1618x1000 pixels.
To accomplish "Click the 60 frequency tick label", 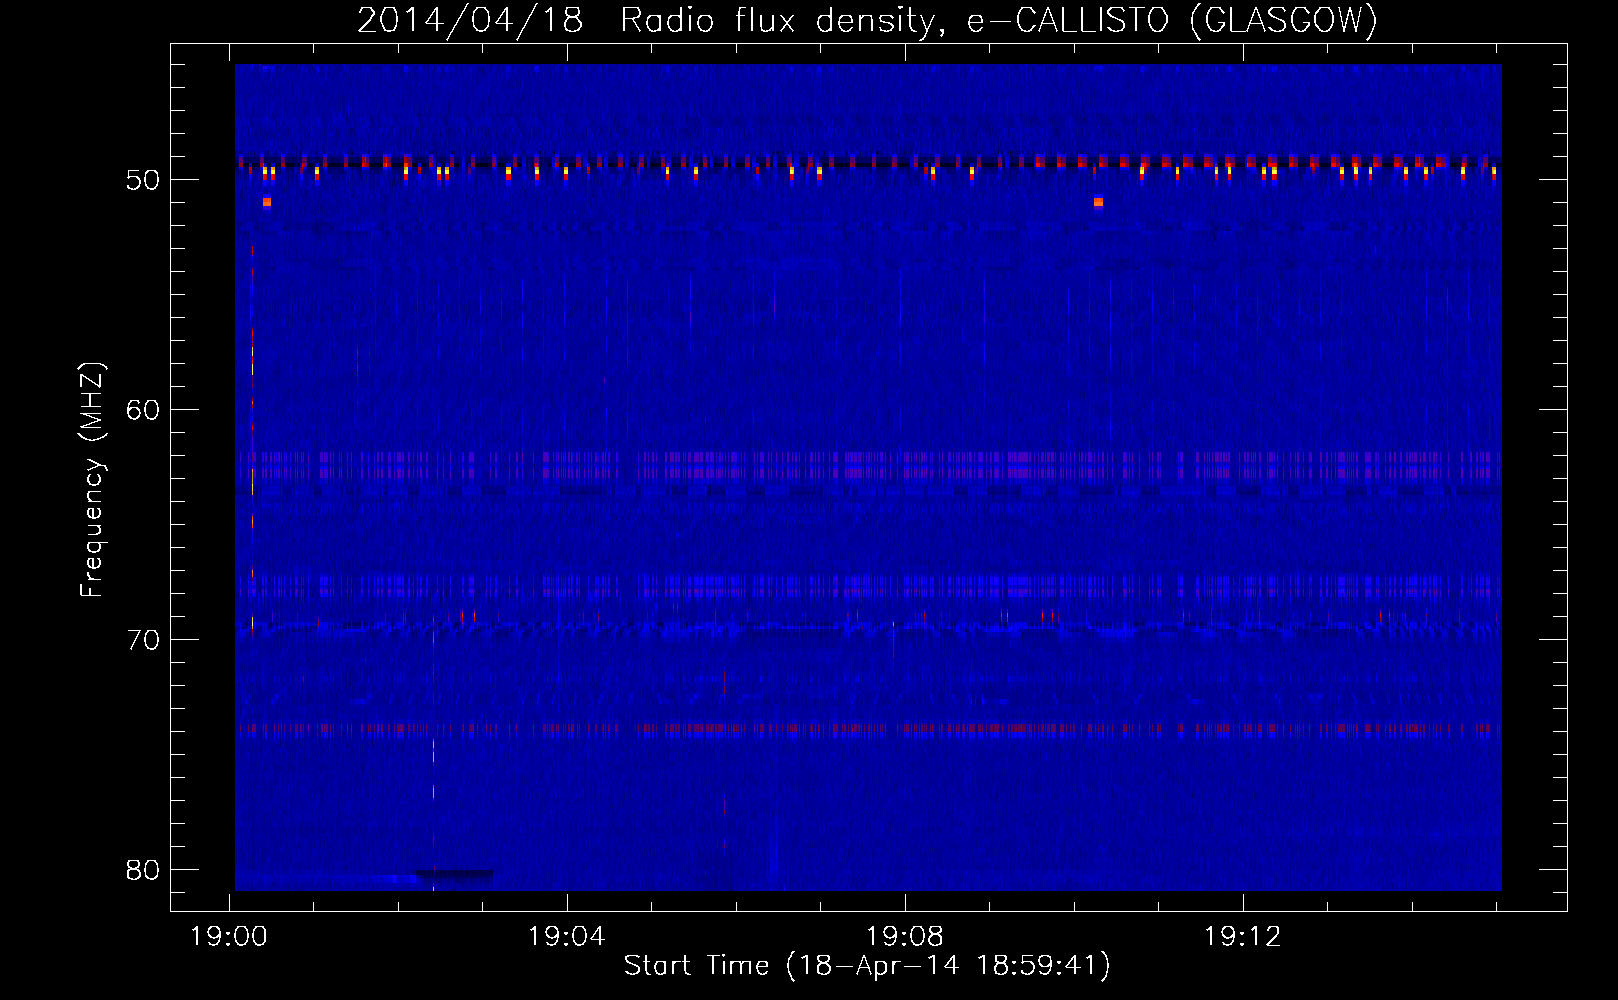I will tap(143, 410).
